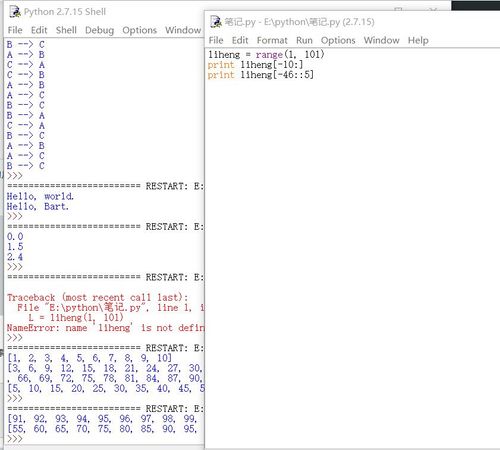This screenshot has height=450, width=500.
Task: Open the Format menu in editor
Action: click(272, 40)
